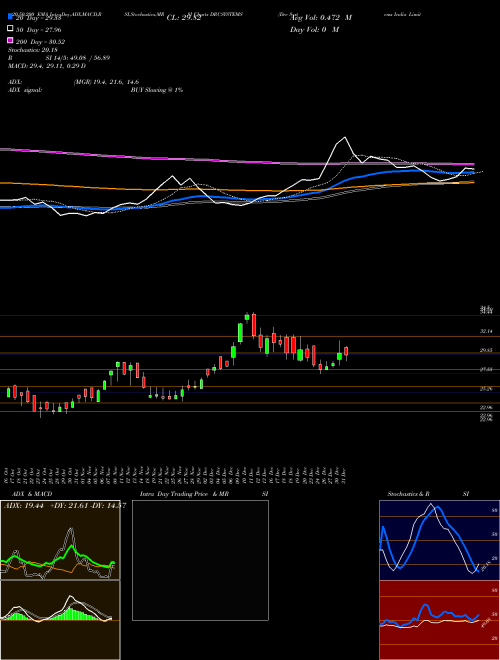
Task: Select the 'MACD: 29.4, 29.11, 0.29 D' line
Action: (x=47, y=66)
